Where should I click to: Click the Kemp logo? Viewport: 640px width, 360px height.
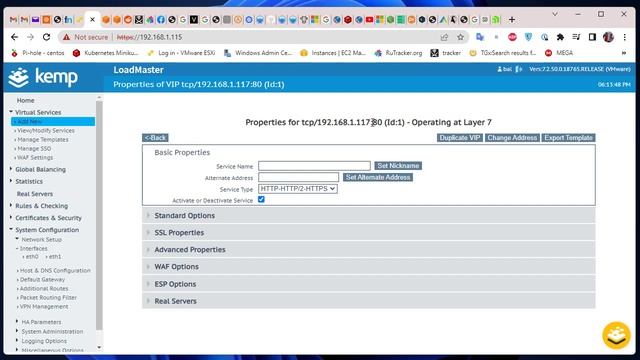click(43, 77)
